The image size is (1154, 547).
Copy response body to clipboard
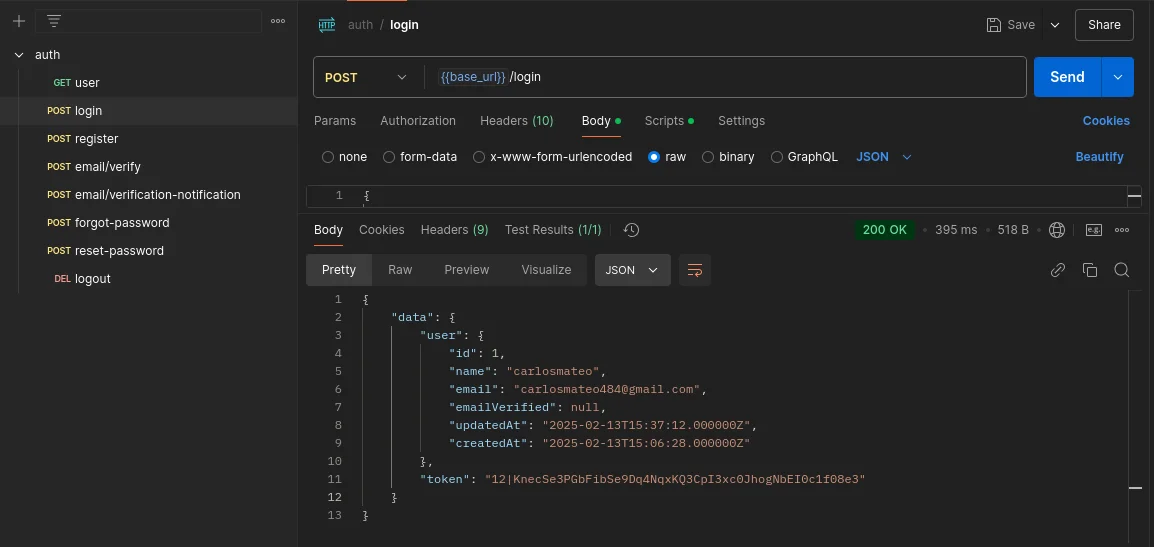[1090, 270]
